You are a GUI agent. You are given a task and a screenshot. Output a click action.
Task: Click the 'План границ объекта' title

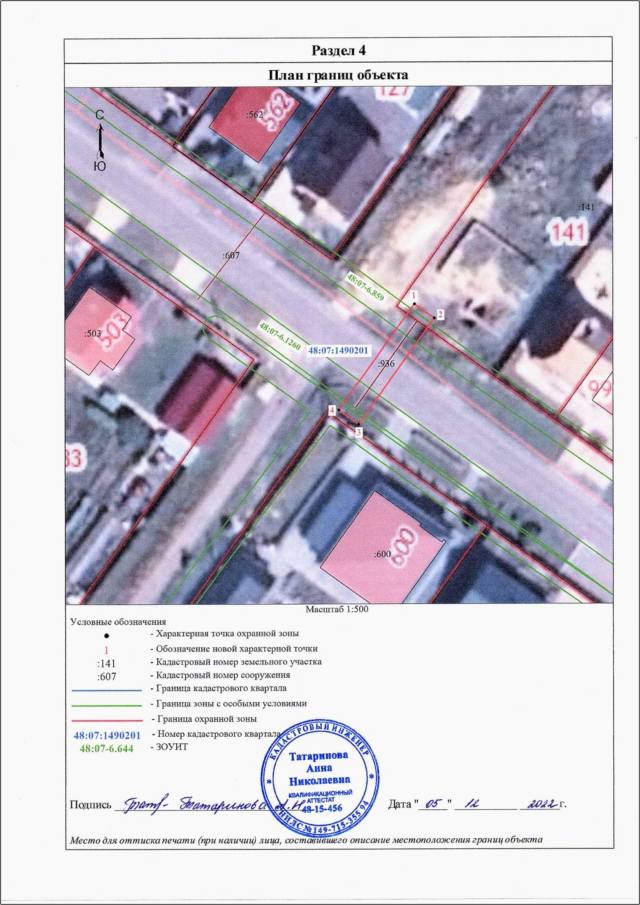click(339, 75)
